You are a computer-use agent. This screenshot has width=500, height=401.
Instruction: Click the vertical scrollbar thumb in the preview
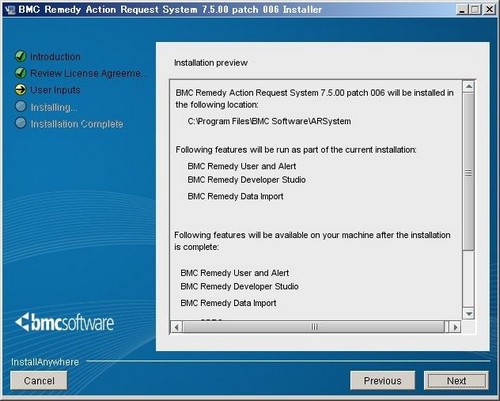click(x=469, y=172)
